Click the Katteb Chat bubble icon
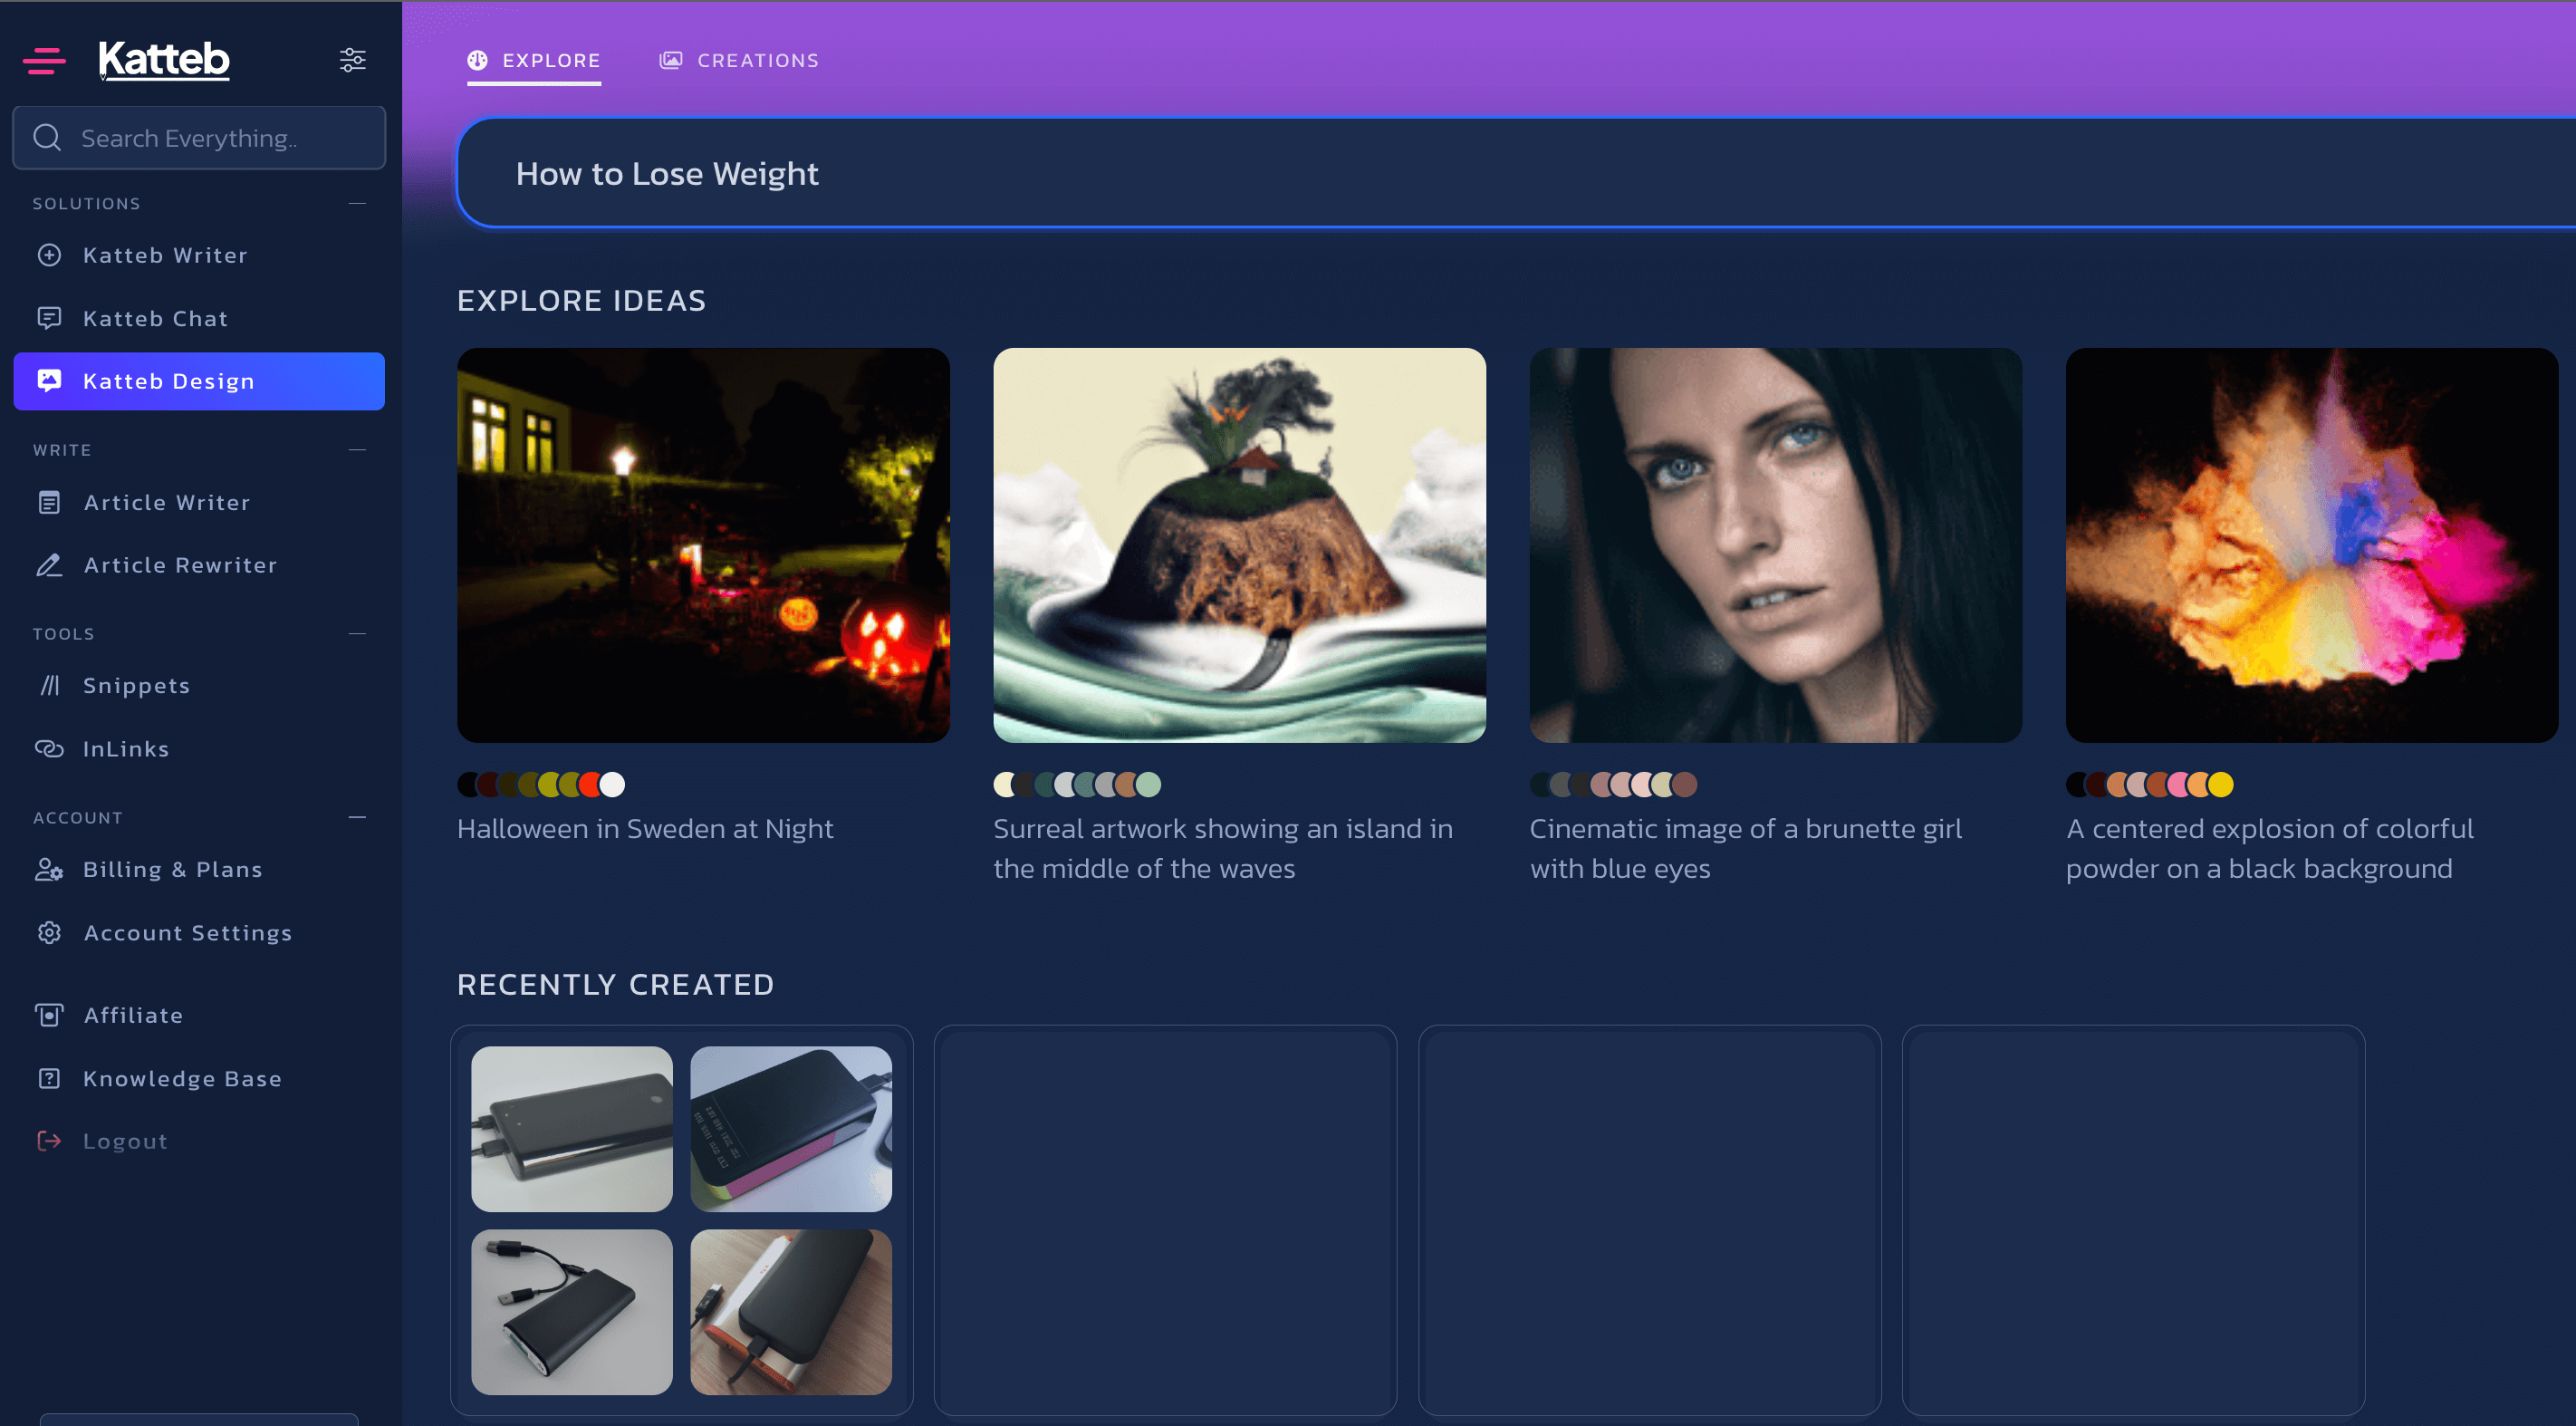The width and height of the screenshot is (2576, 1426). [x=49, y=318]
